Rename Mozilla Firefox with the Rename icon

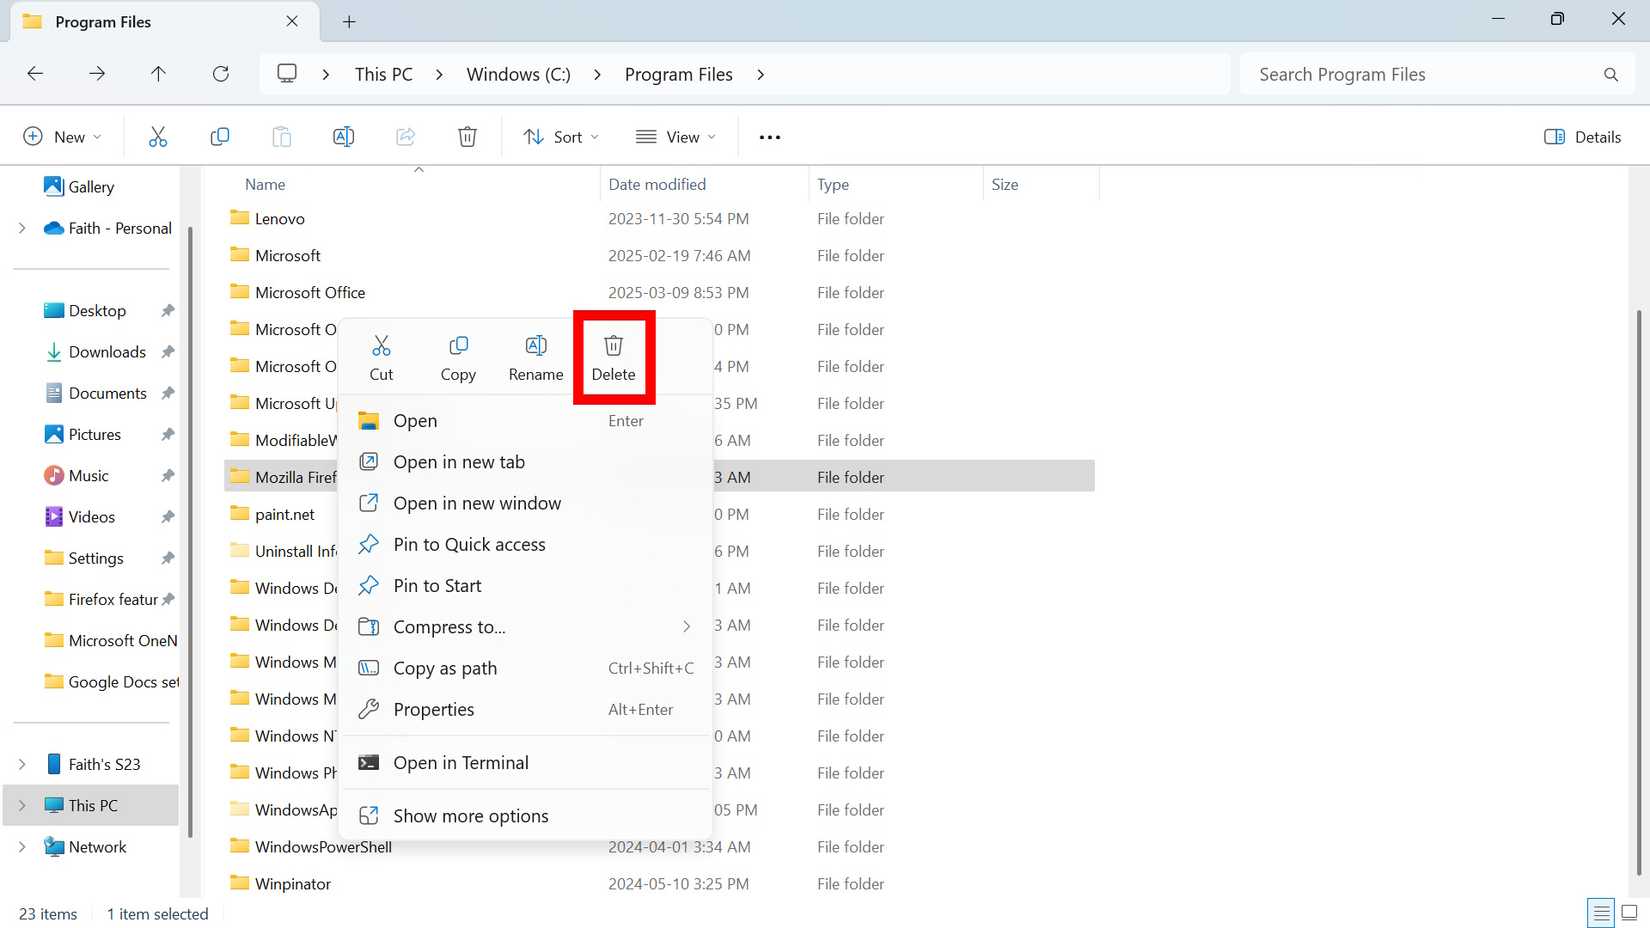coord(536,356)
